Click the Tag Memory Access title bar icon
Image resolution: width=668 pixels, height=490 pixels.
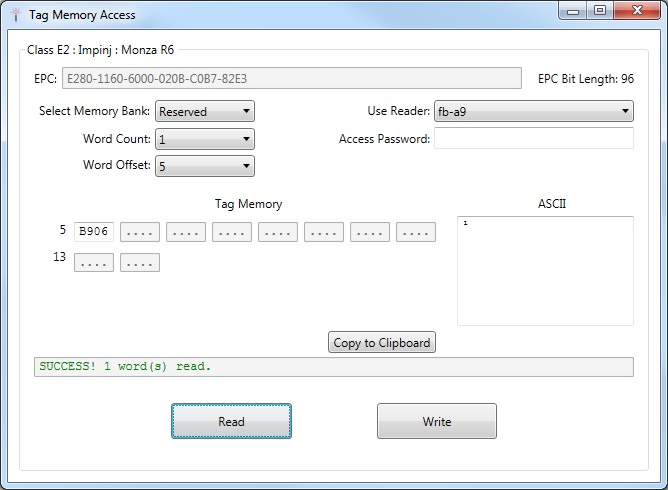point(14,15)
